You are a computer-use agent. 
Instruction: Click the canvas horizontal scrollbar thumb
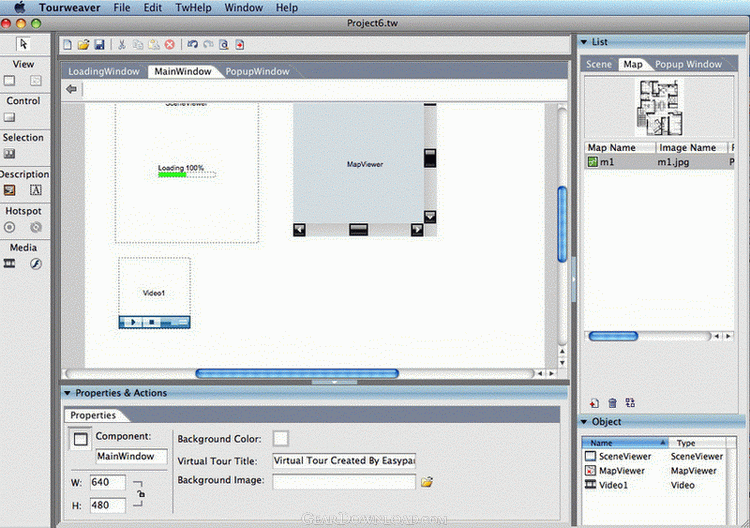tap(297, 374)
